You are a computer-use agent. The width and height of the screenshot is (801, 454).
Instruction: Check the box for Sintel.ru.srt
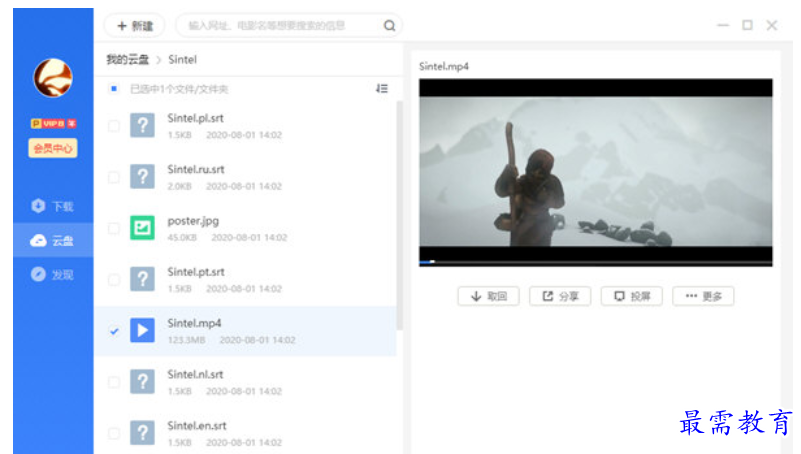(114, 177)
